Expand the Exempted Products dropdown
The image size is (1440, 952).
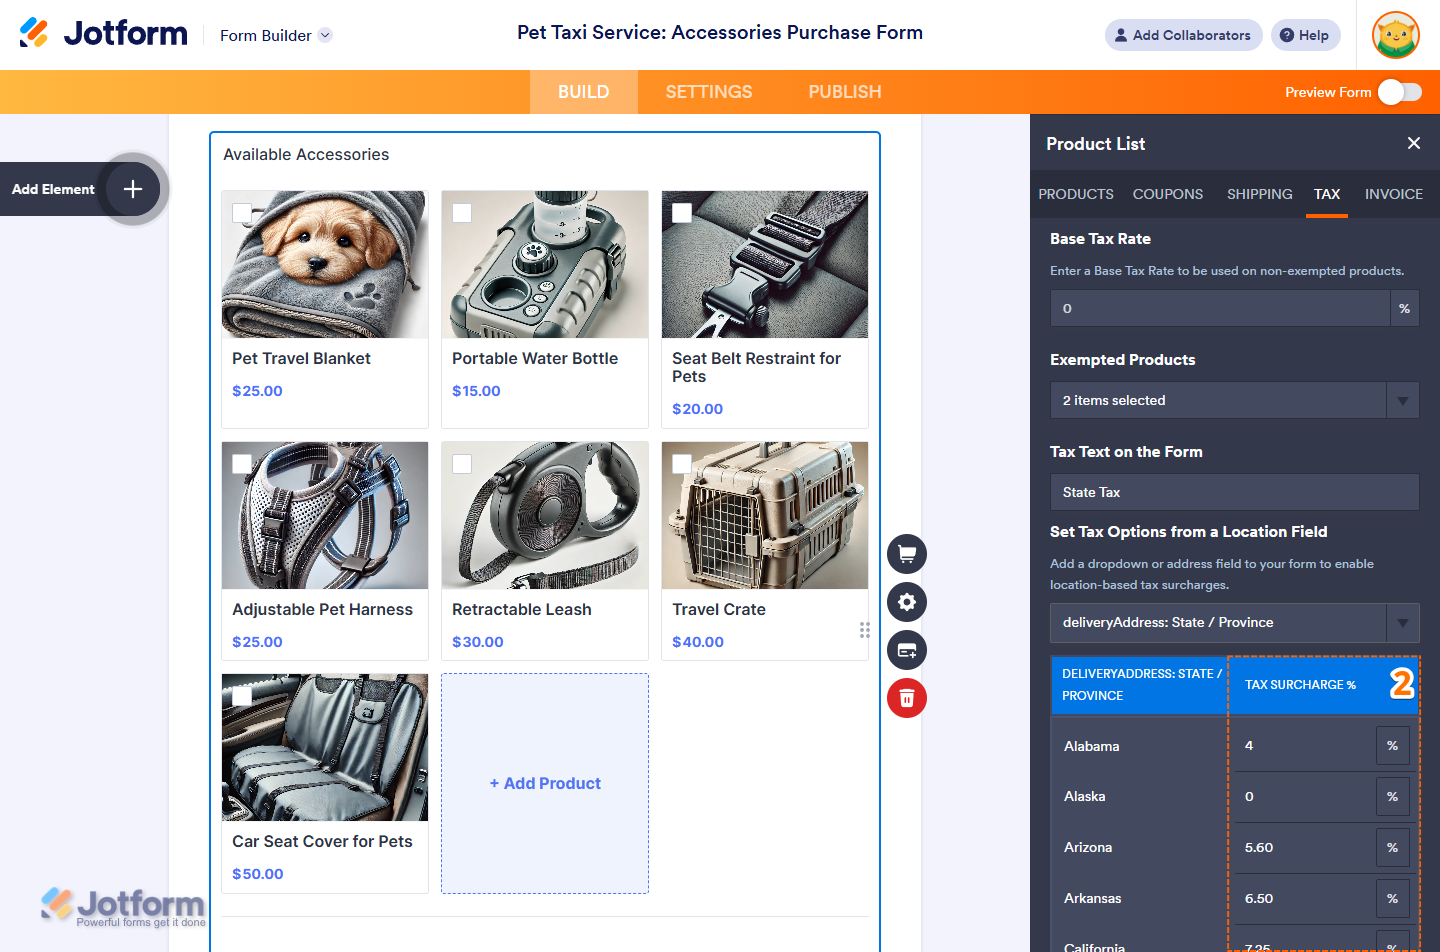click(x=1402, y=401)
